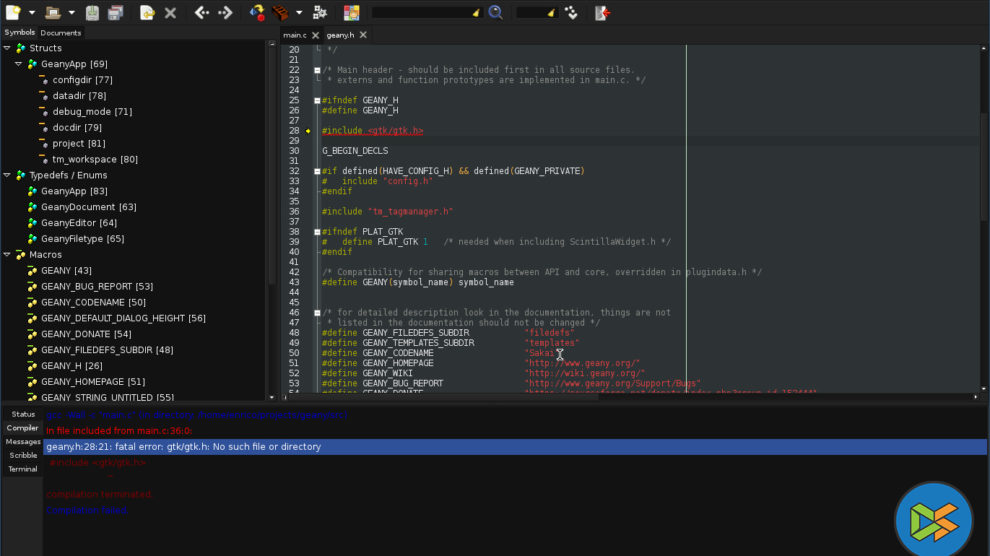Compile the current file via toolbar

257,13
